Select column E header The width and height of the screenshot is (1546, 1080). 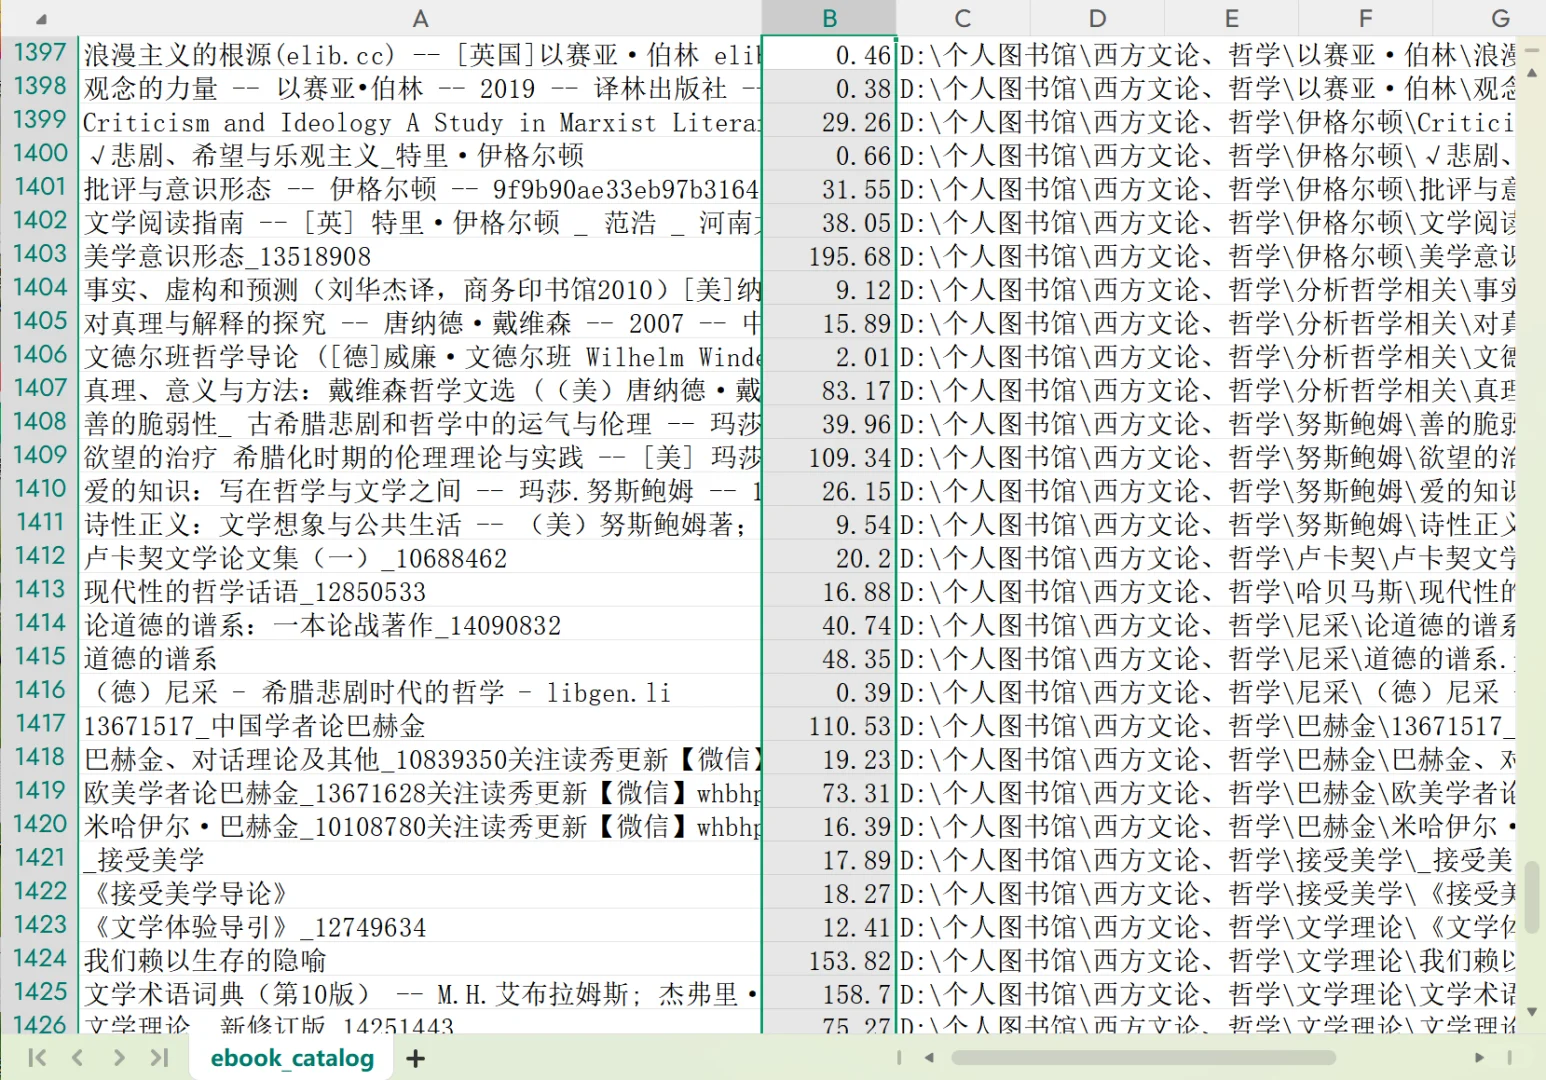(x=1231, y=18)
